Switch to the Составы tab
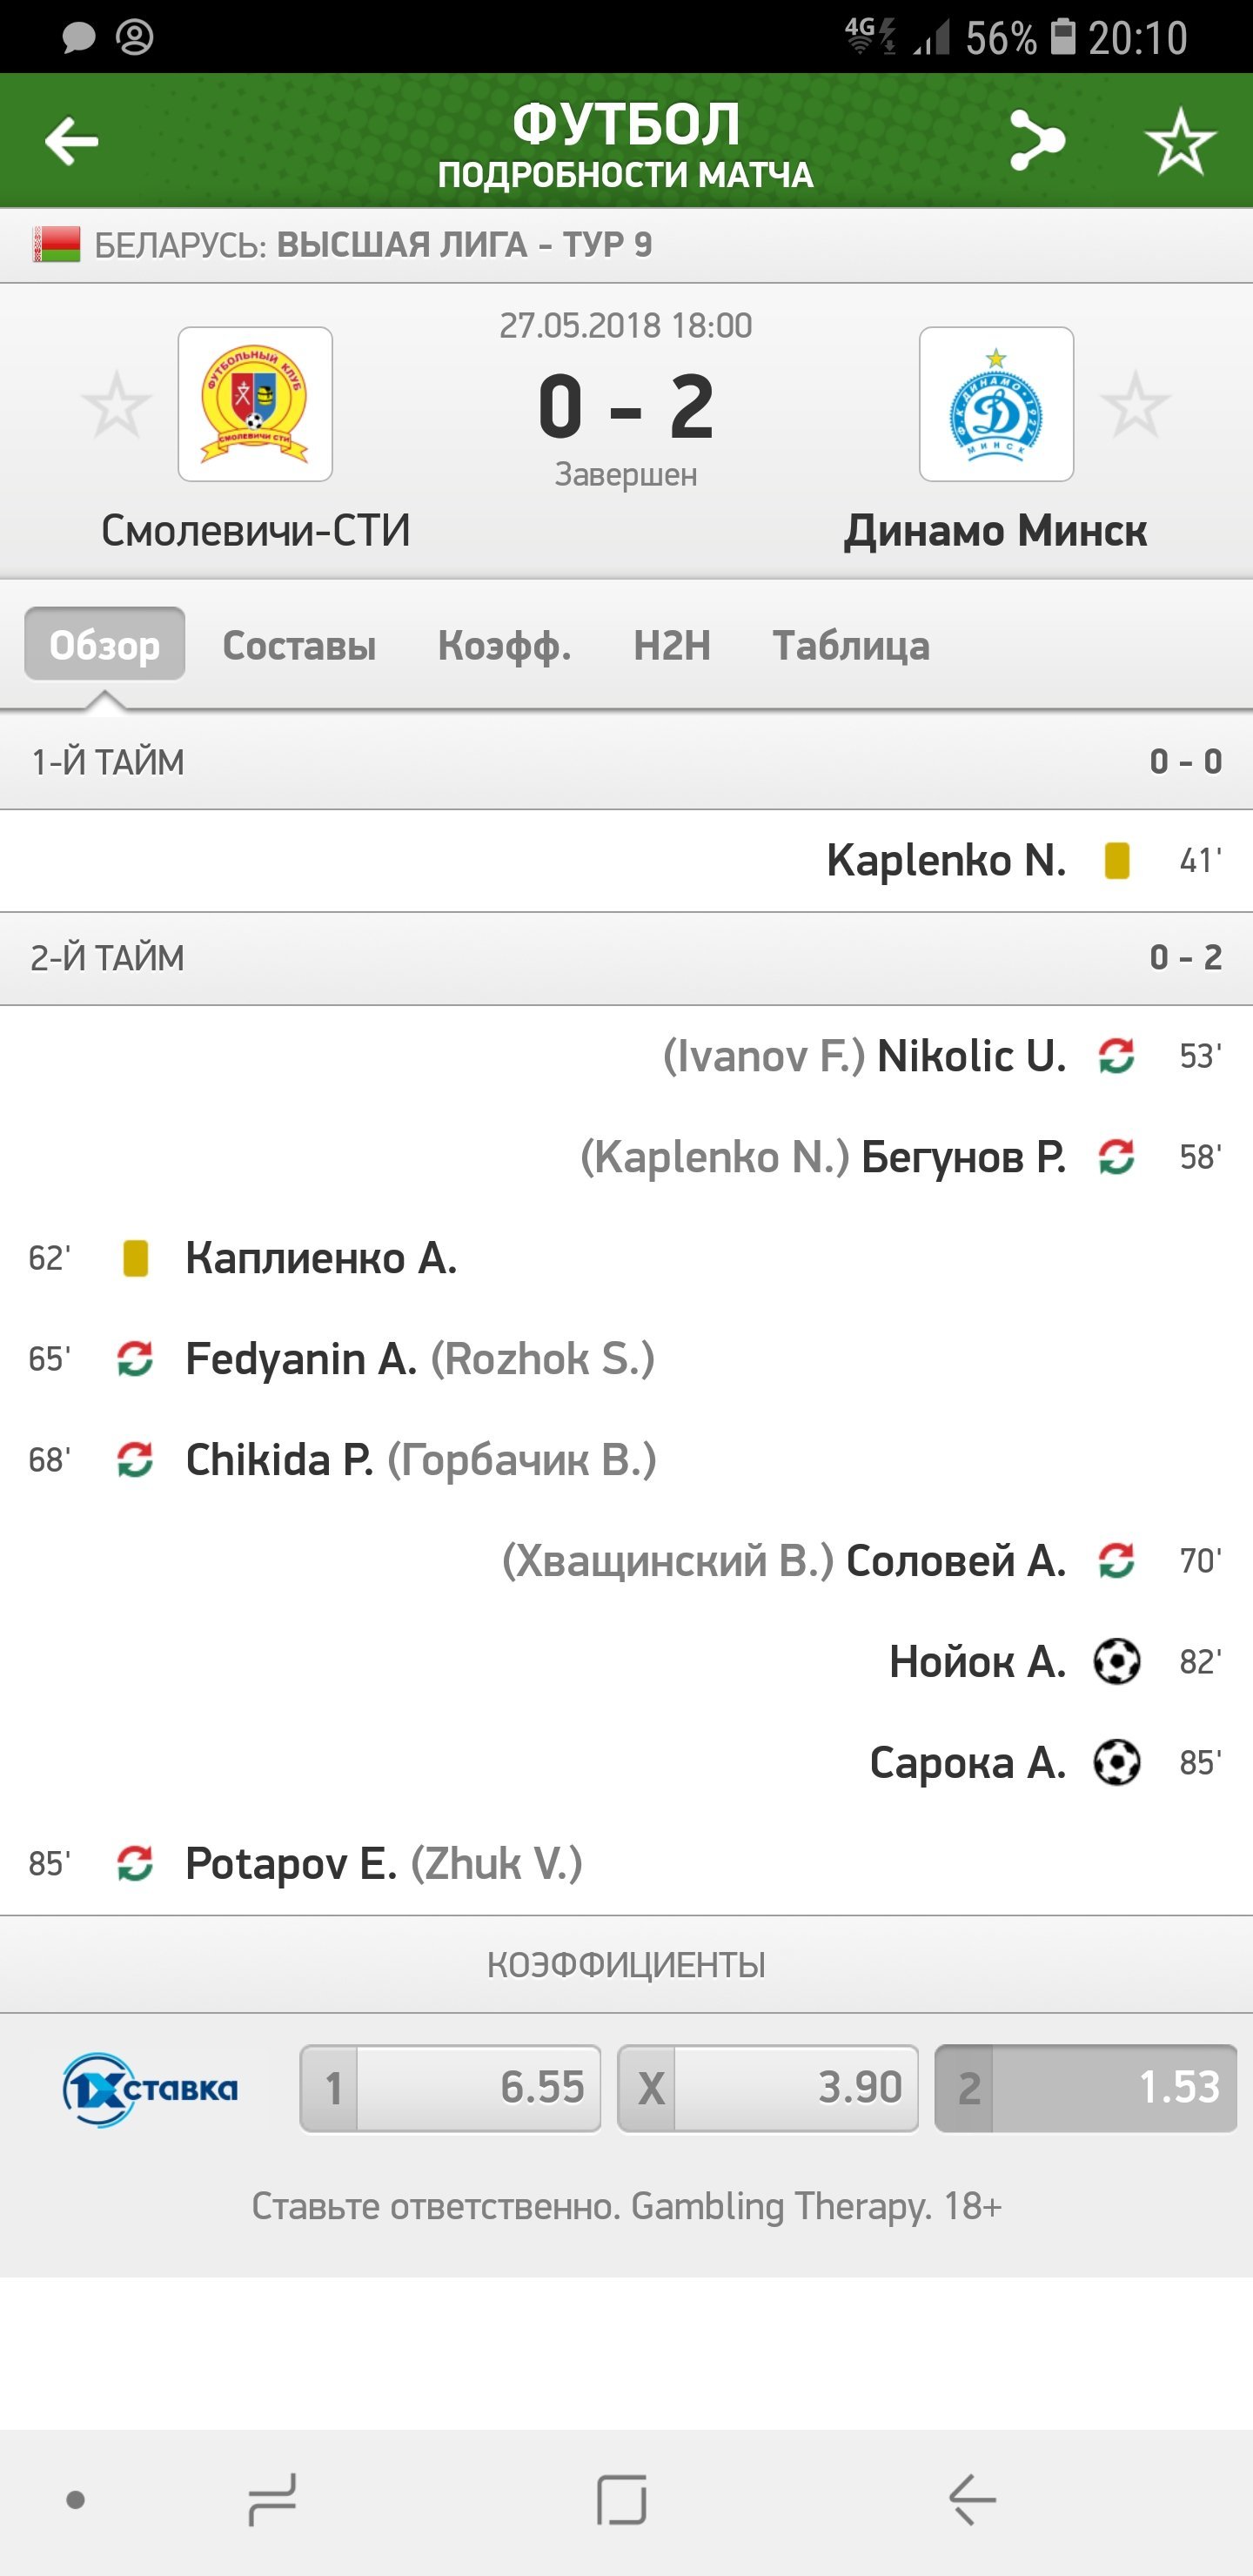 click(x=299, y=646)
